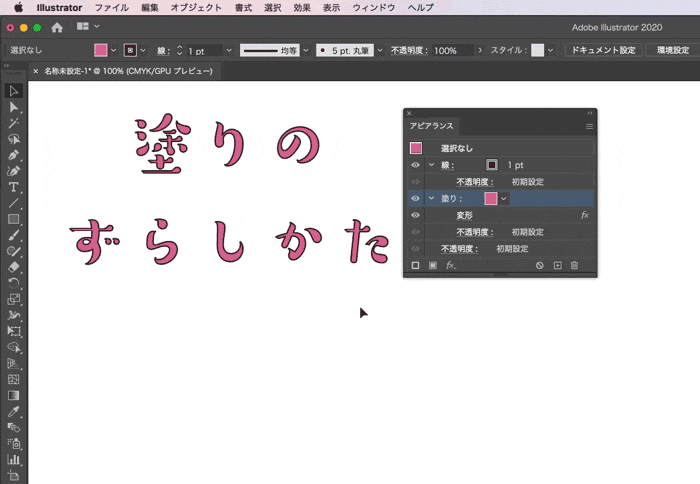
Task: Toggle visibility of the 塗り fill attribute
Action: 415,199
